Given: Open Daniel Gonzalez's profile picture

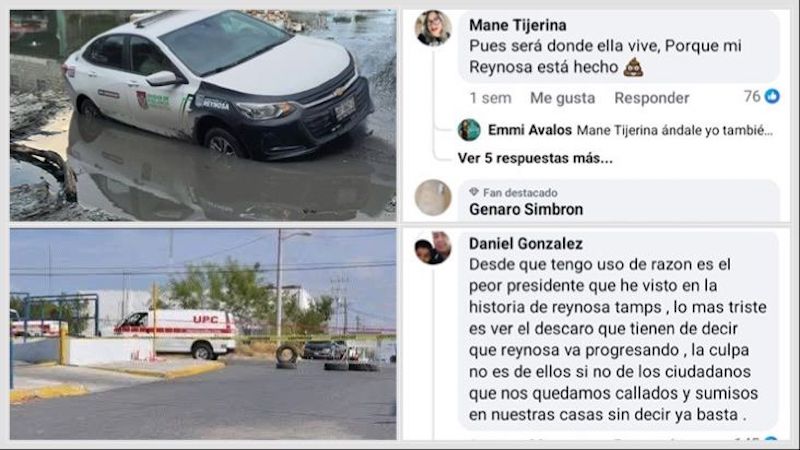Looking at the screenshot, I should 433,248.
